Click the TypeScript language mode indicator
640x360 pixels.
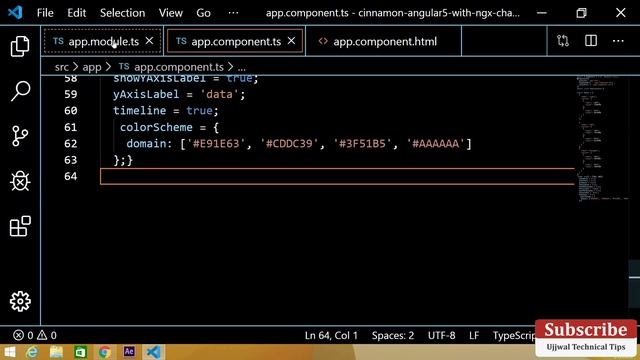[513, 336]
